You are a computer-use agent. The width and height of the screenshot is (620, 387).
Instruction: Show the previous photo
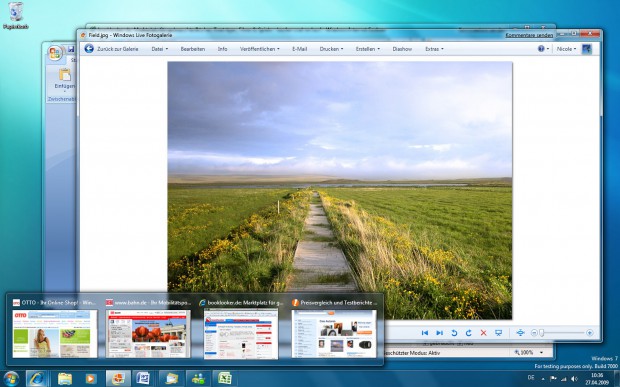point(425,333)
